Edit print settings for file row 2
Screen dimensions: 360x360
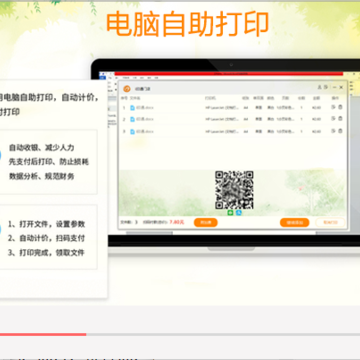(333, 119)
